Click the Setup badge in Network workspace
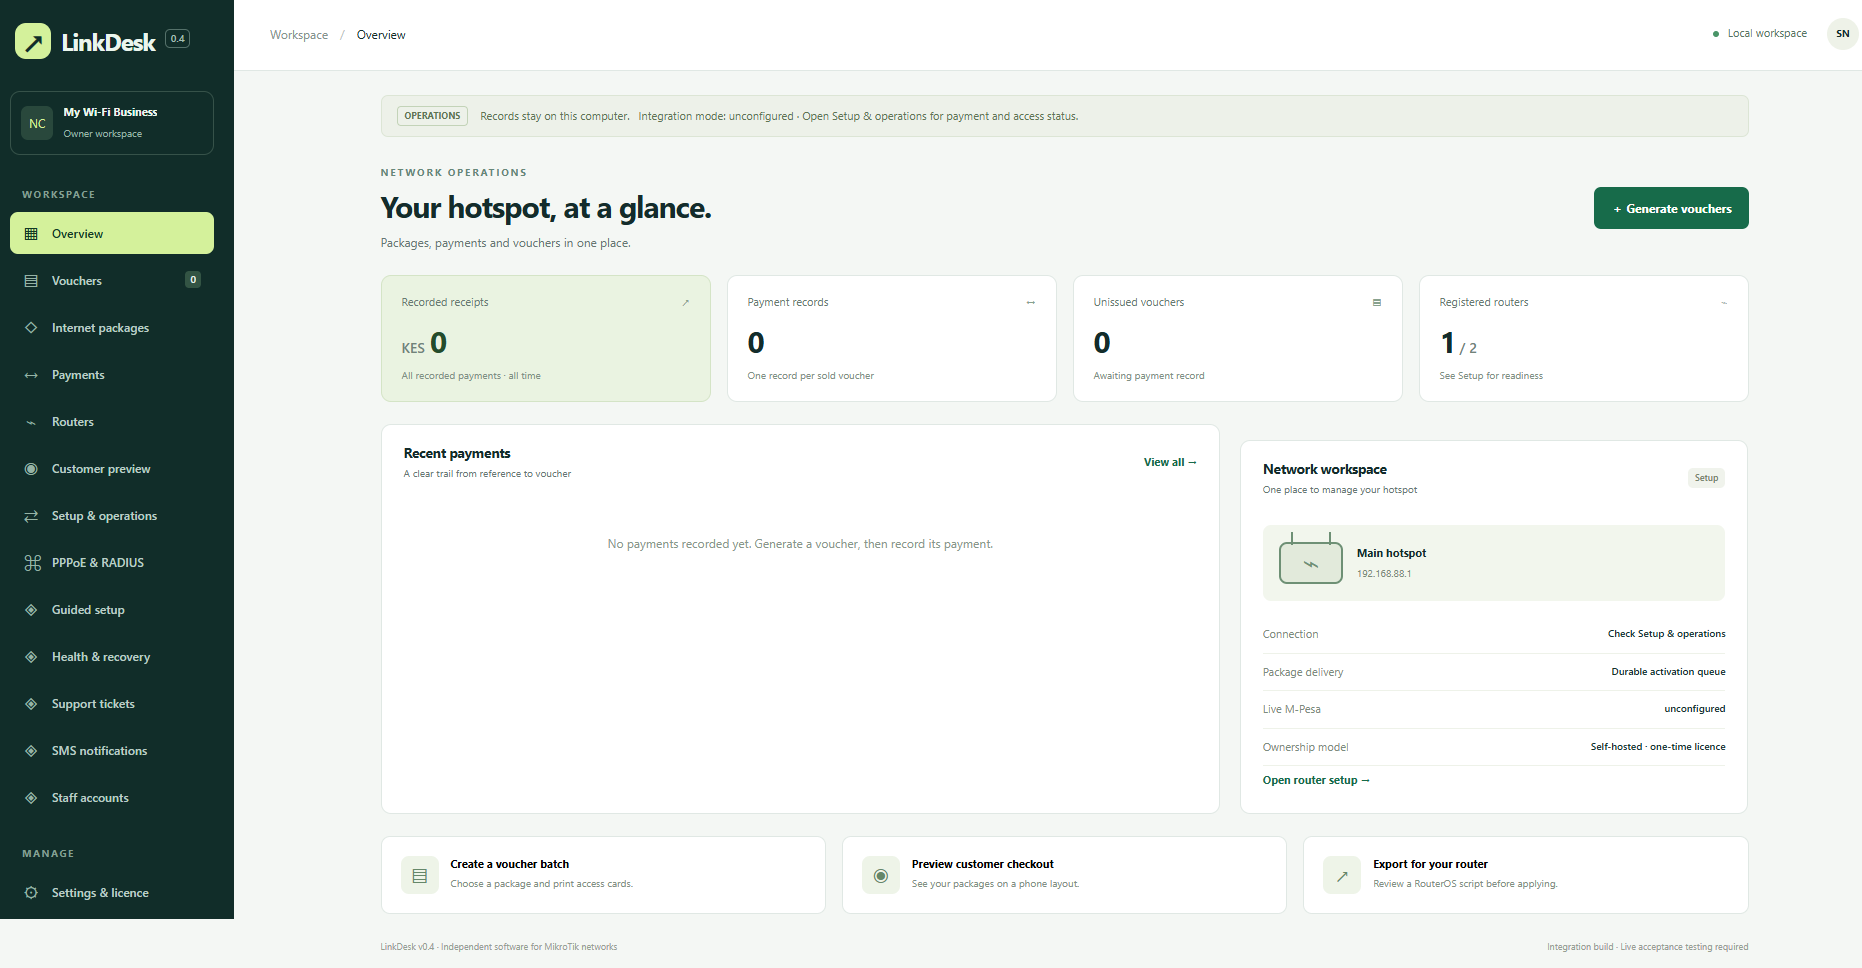Viewport: 1862px width, 968px height. coord(1706,478)
